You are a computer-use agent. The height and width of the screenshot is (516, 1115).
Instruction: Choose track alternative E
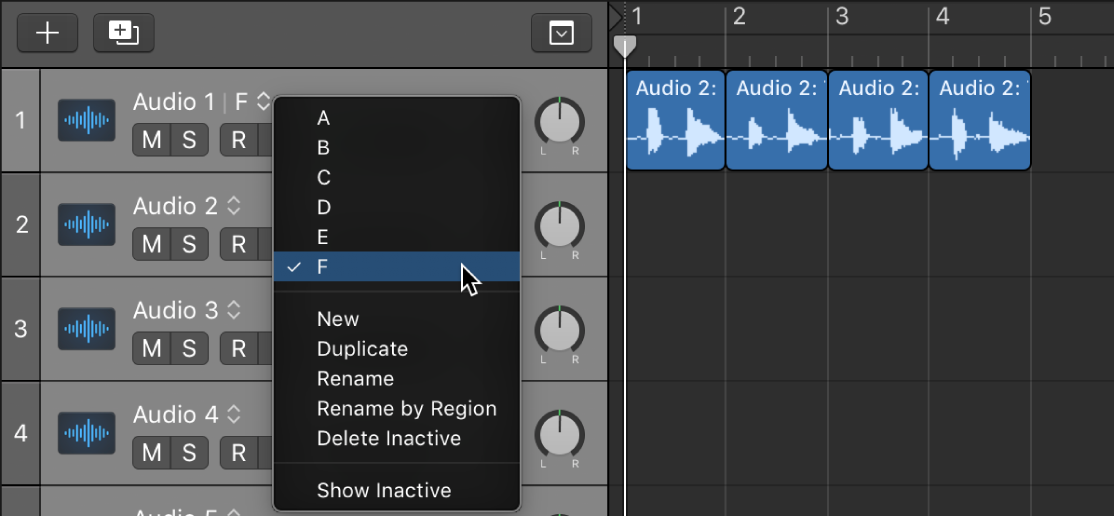397,237
